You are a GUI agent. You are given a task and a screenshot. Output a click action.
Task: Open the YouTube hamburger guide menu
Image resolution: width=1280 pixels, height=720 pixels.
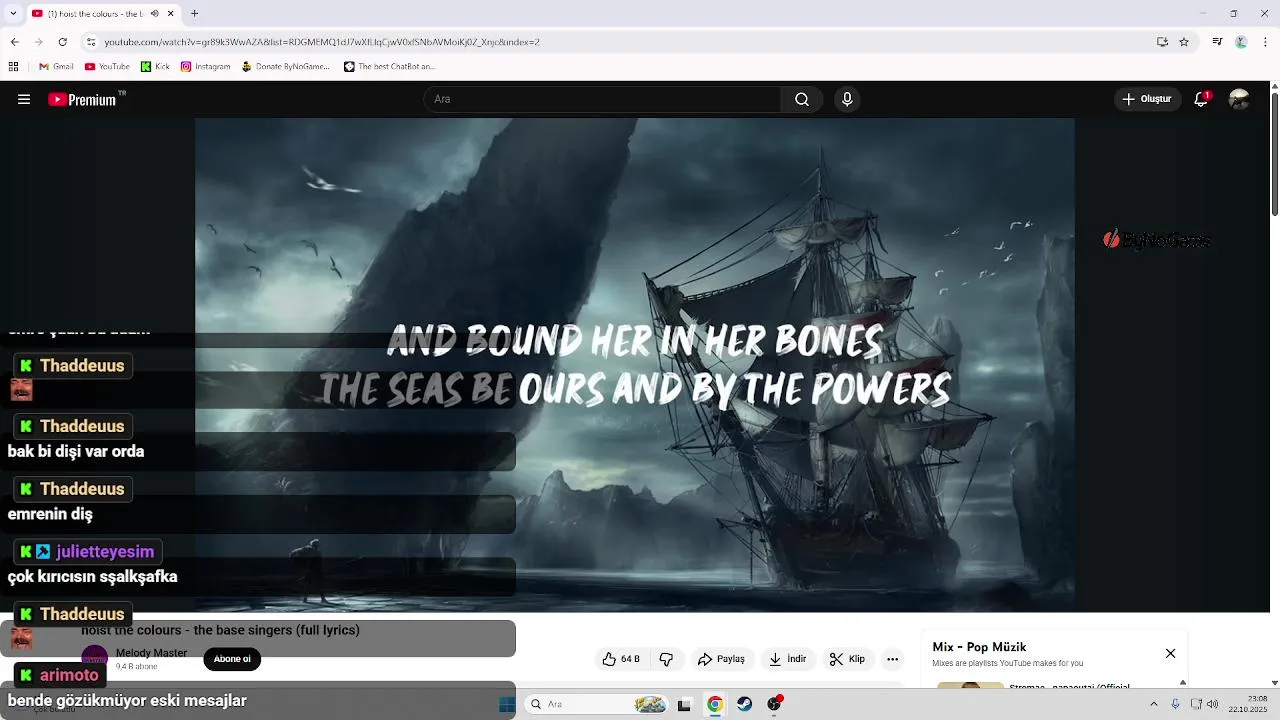coord(24,99)
